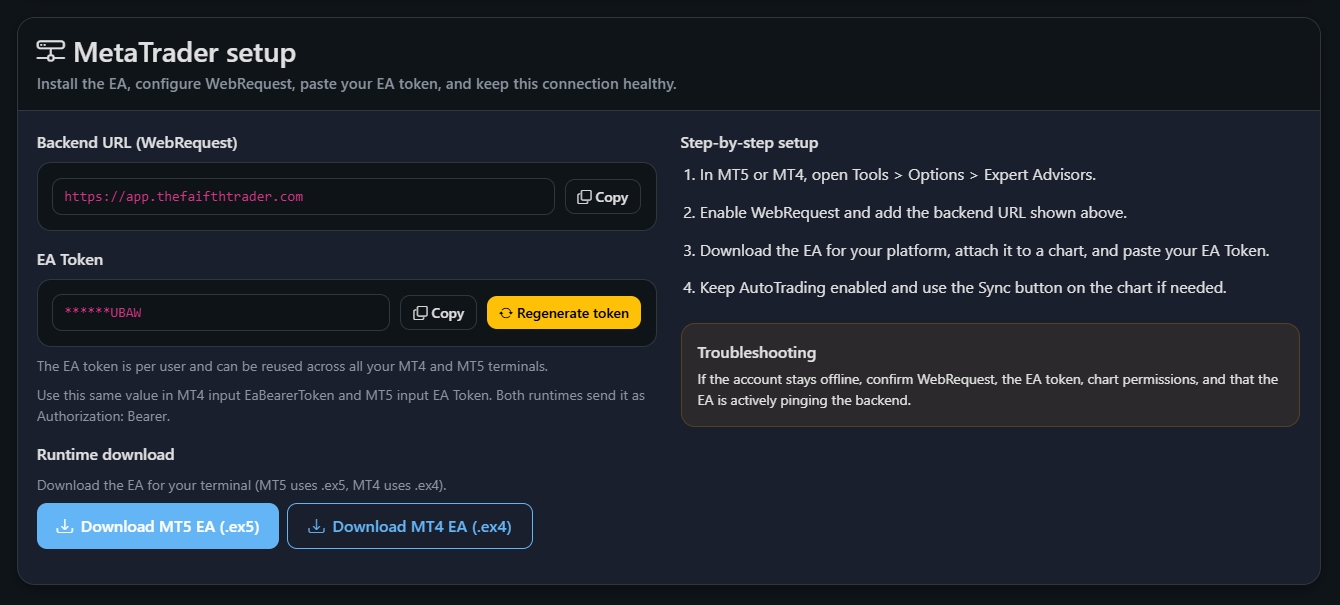This screenshot has width=1340, height=605.
Task: Regenerate the EA token
Action: [564, 313]
